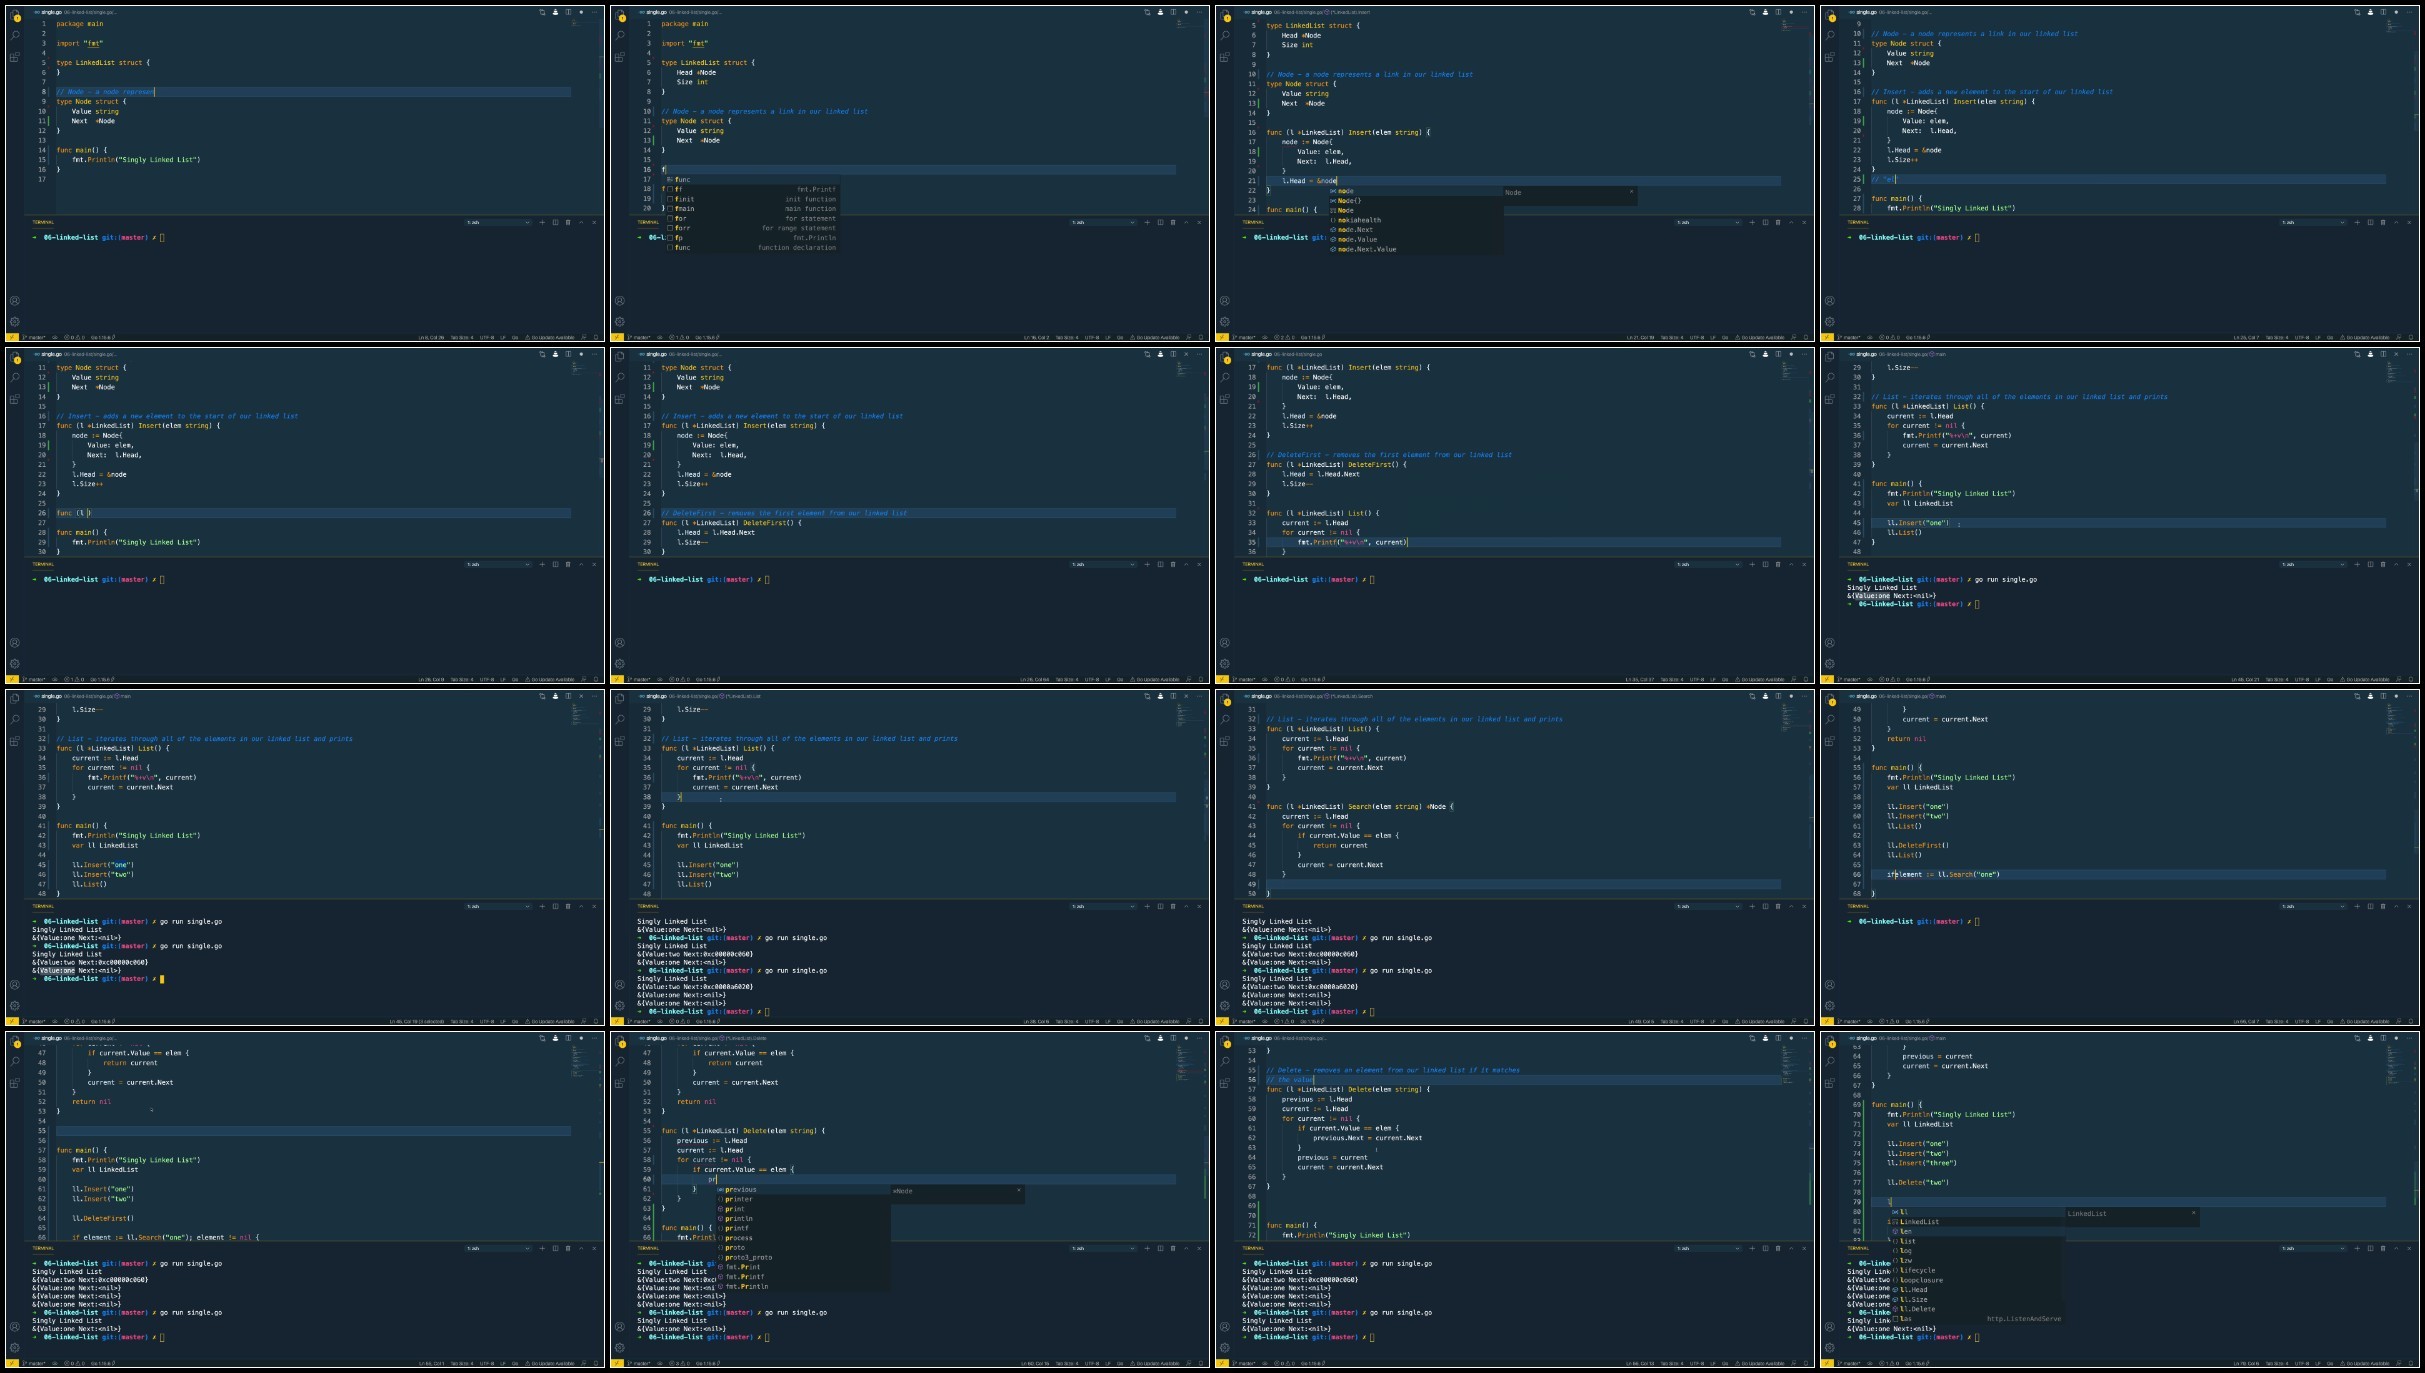Viewport: 2425px width, 1373px height.
Task: Open Search in the frame with empty LinkedList struct
Action: point(15,35)
